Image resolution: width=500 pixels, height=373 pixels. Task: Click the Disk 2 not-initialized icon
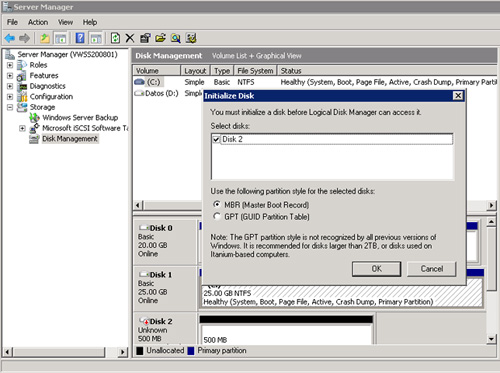[144, 321]
